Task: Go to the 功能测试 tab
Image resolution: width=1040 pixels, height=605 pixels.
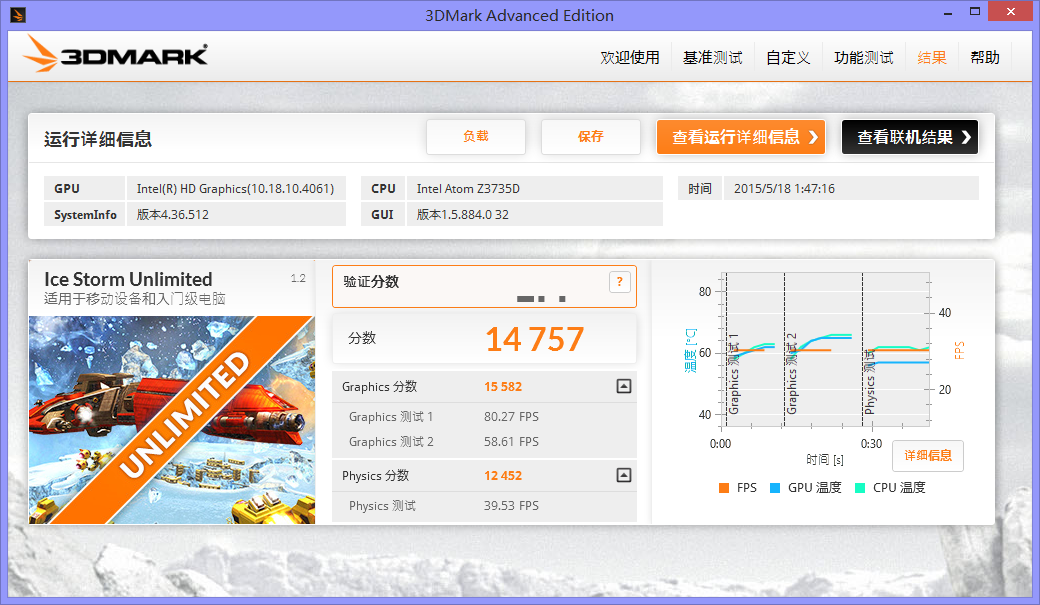Action: [x=864, y=58]
